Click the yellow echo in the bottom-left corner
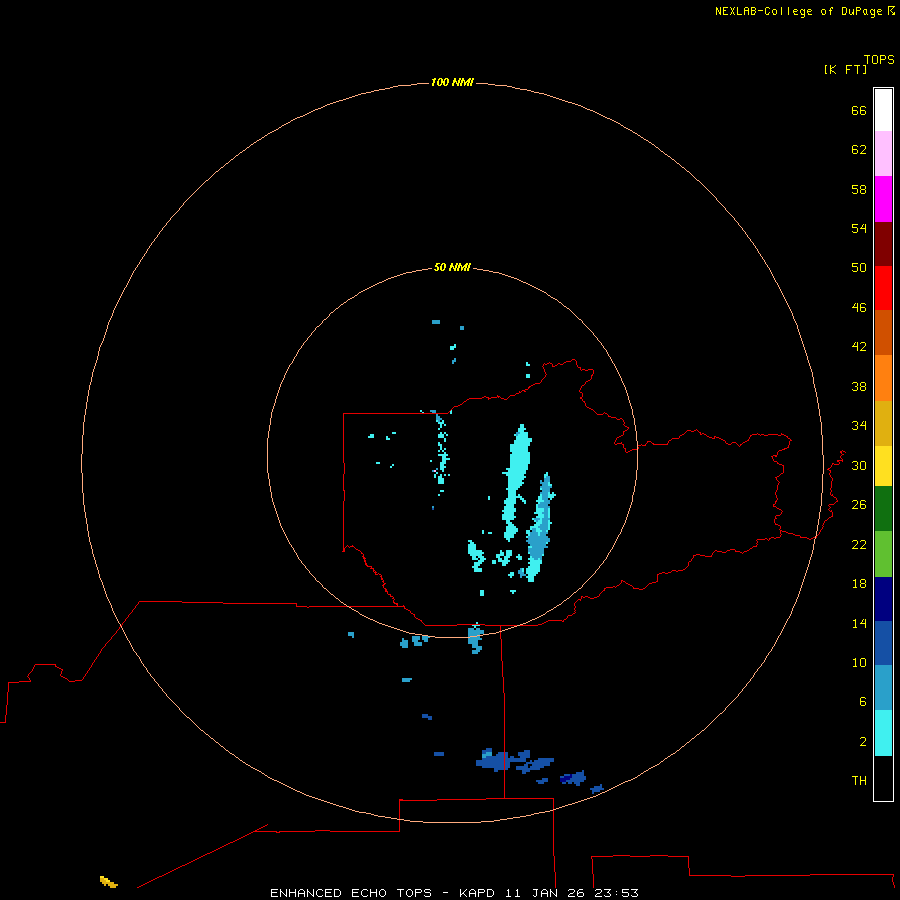Viewport: 900px width, 900px height. [x=108, y=882]
